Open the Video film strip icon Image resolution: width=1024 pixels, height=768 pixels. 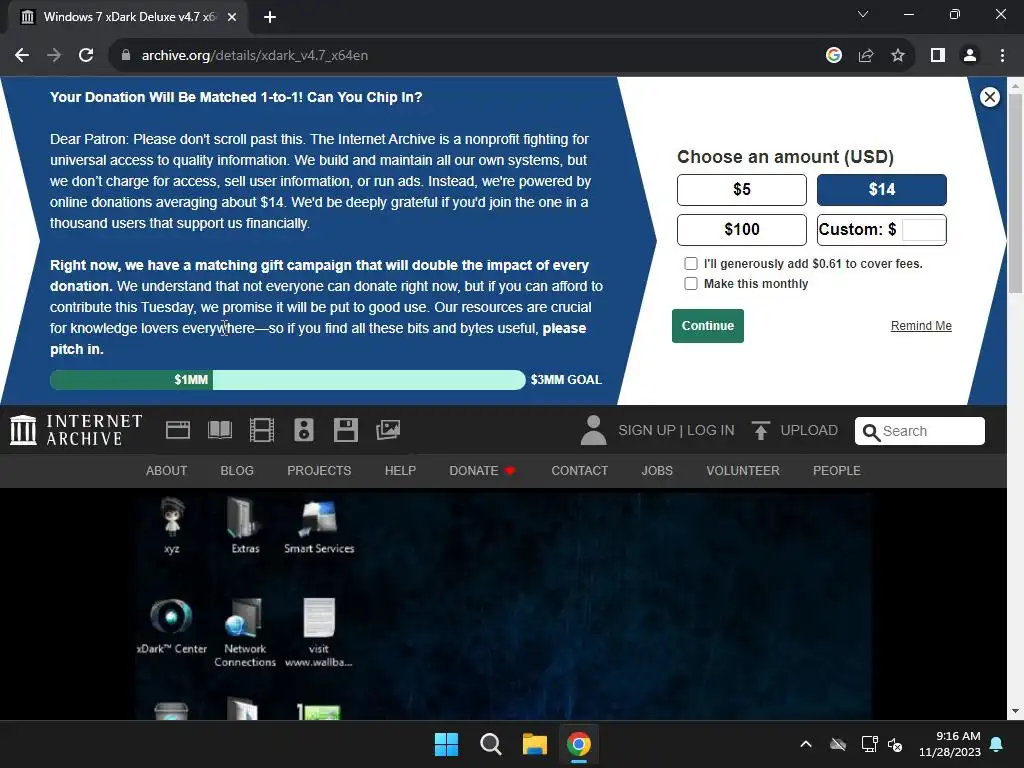point(262,430)
